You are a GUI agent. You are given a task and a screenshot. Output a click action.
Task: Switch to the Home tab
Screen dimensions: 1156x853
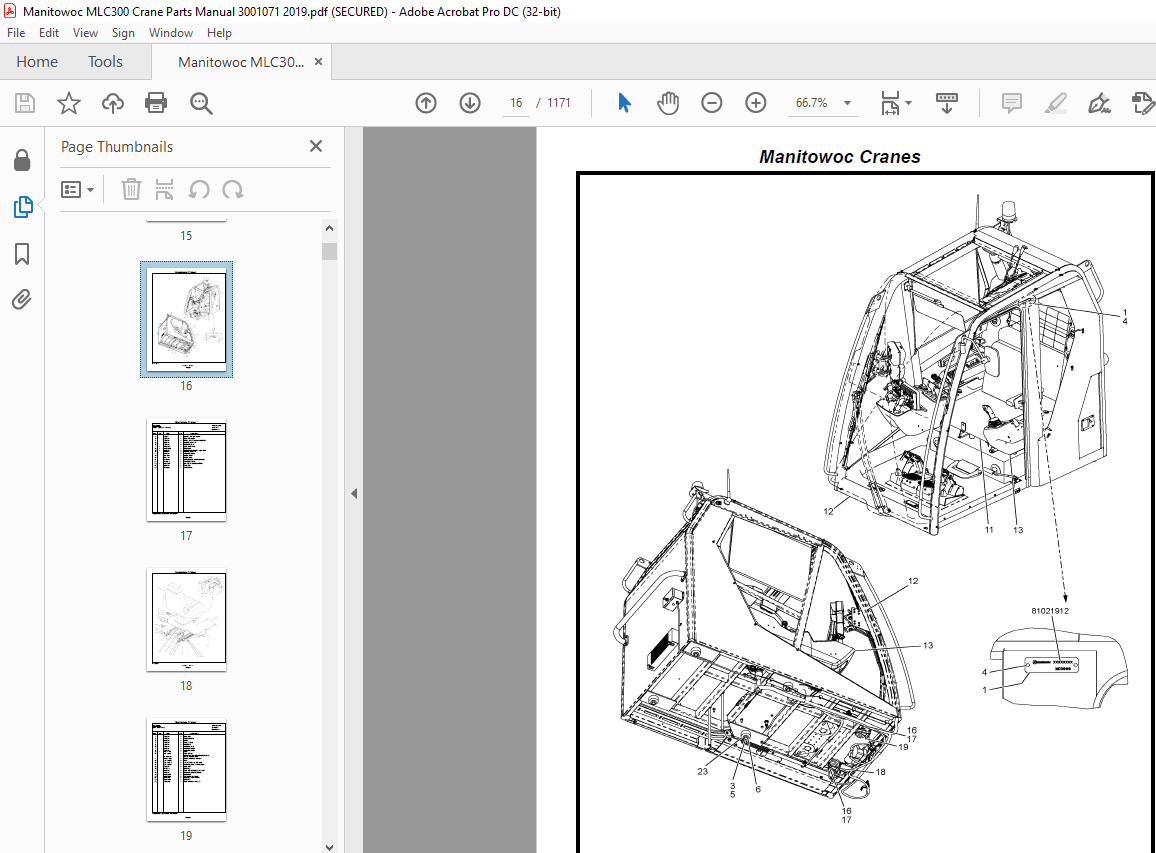tap(37, 62)
